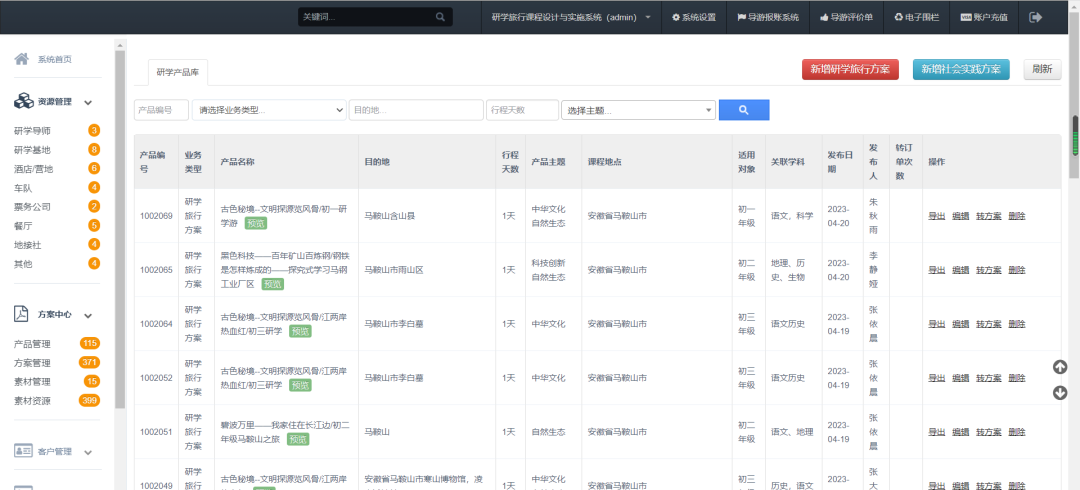The width and height of the screenshot is (1080, 490).
Task: Click 删除 for product 1002065
Action: 1017,270
